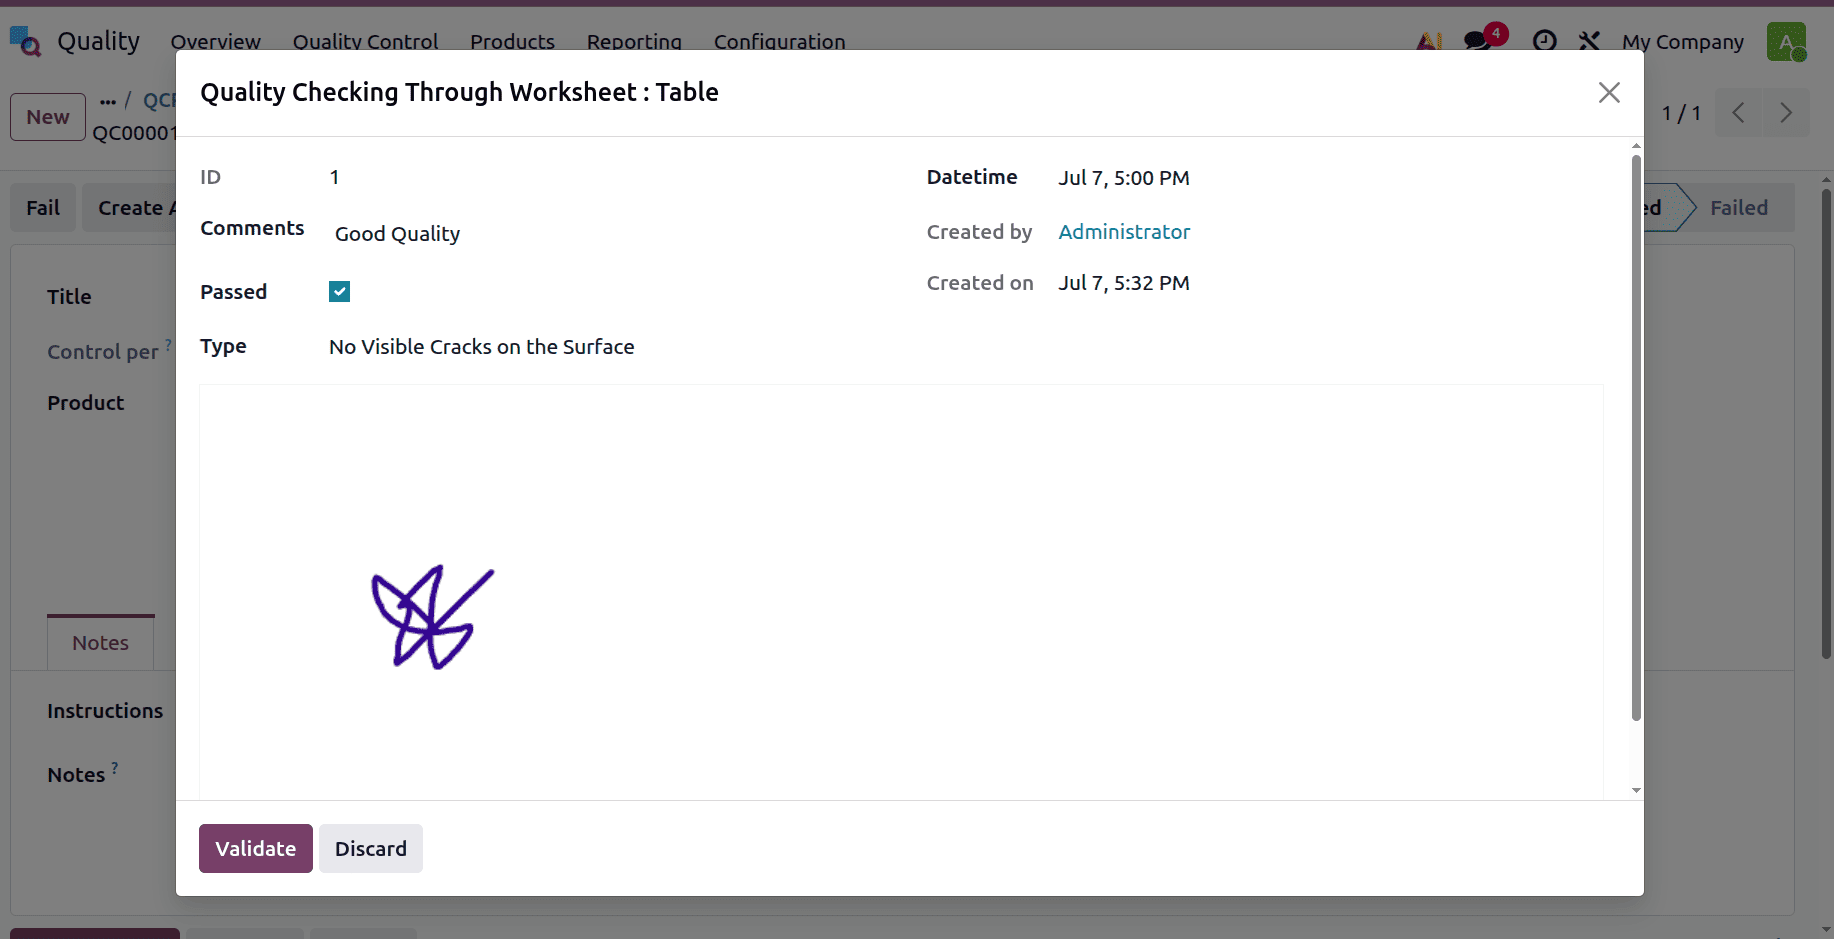Click the Fail button

coord(43,208)
